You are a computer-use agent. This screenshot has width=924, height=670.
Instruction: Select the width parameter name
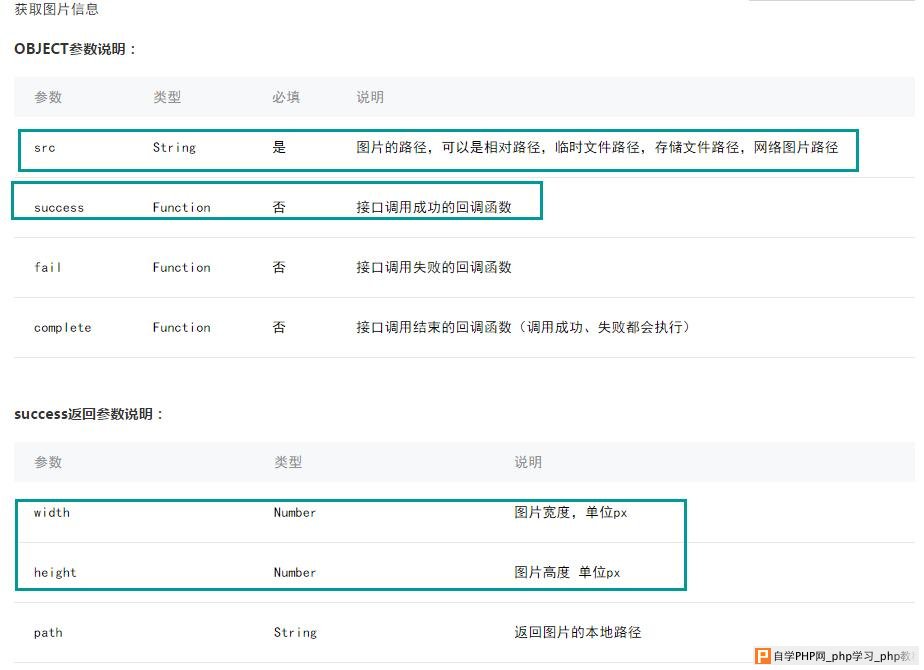52,513
